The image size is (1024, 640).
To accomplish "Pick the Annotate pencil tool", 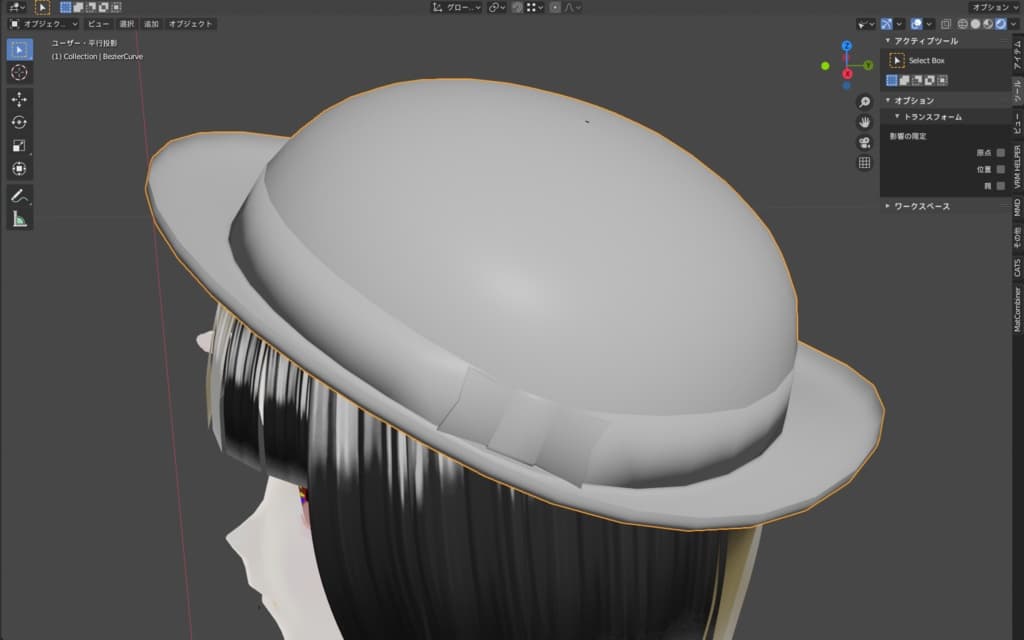I will tap(19, 196).
